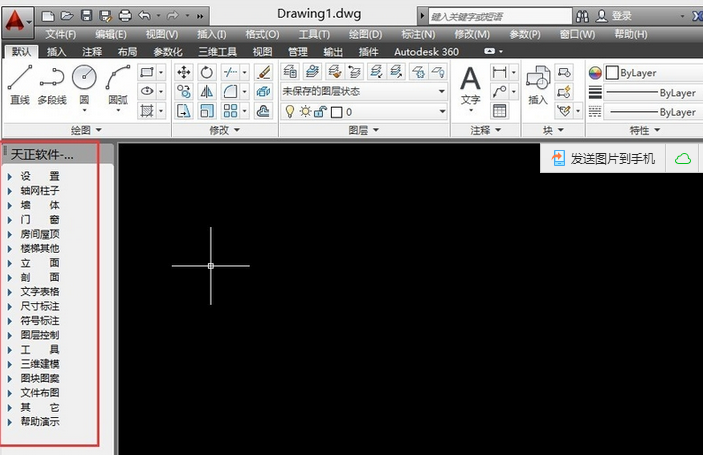Select the hatch tool icon

click(x=147, y=110)
